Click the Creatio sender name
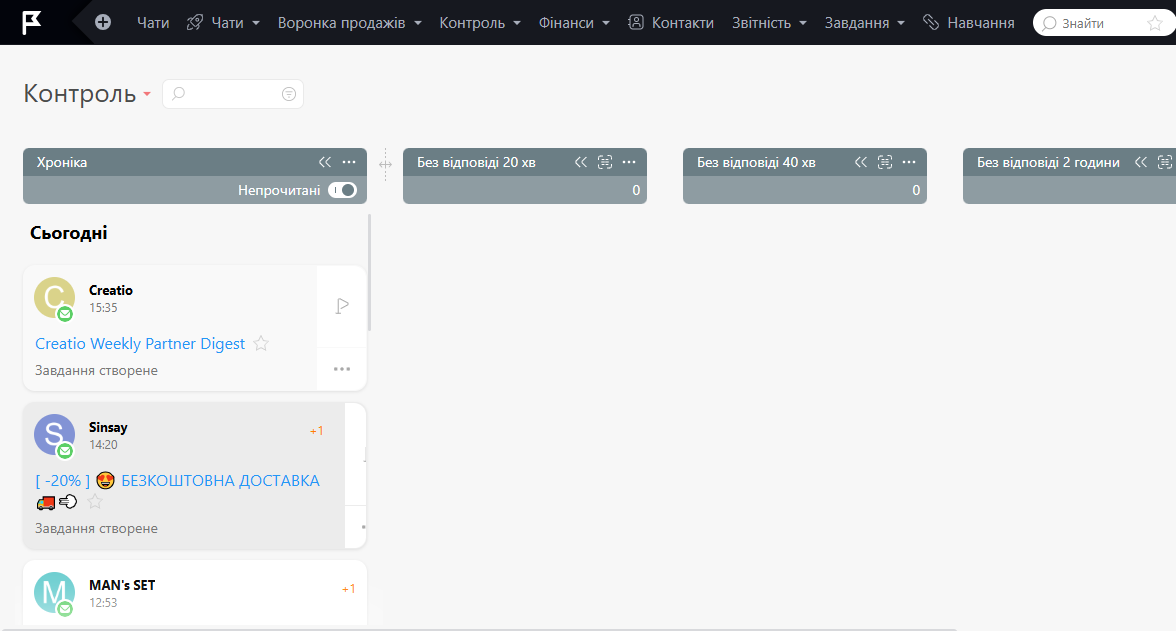The image size is (1176, 631). (111, 290)
